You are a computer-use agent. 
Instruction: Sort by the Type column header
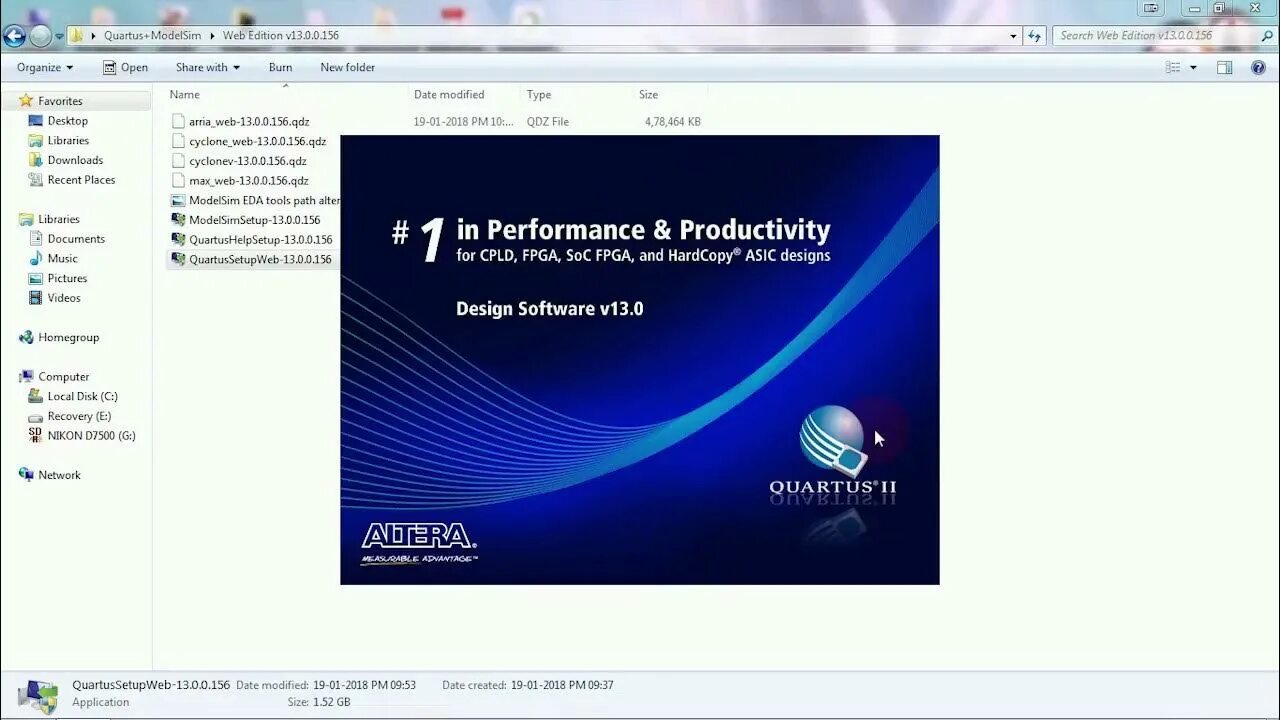539,94
